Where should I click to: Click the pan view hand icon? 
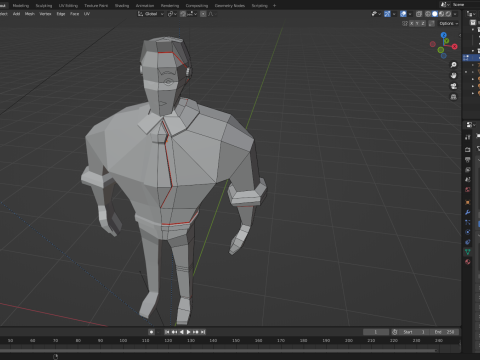click(453, 75)
